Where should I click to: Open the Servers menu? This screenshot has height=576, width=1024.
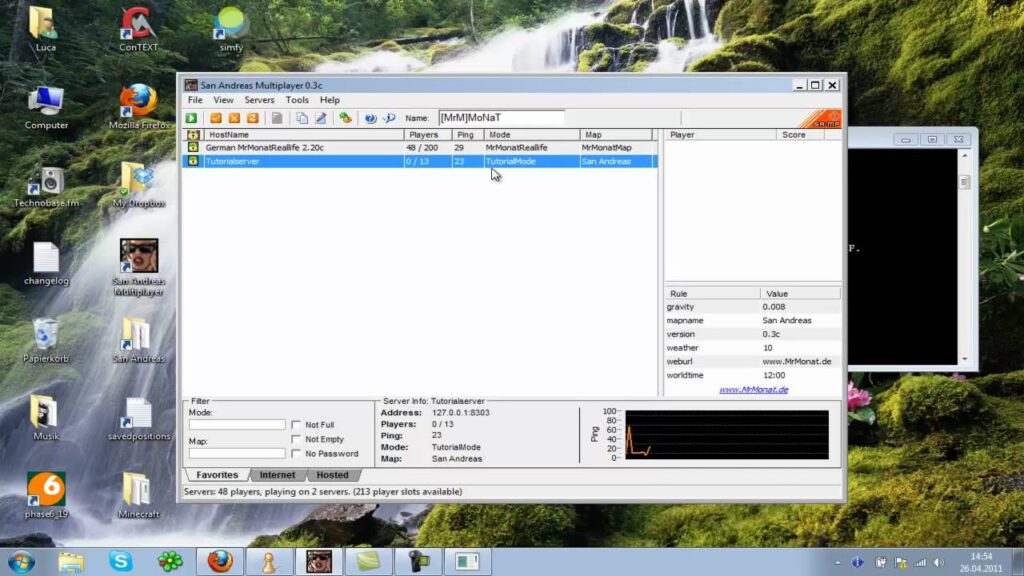[259, 100]
